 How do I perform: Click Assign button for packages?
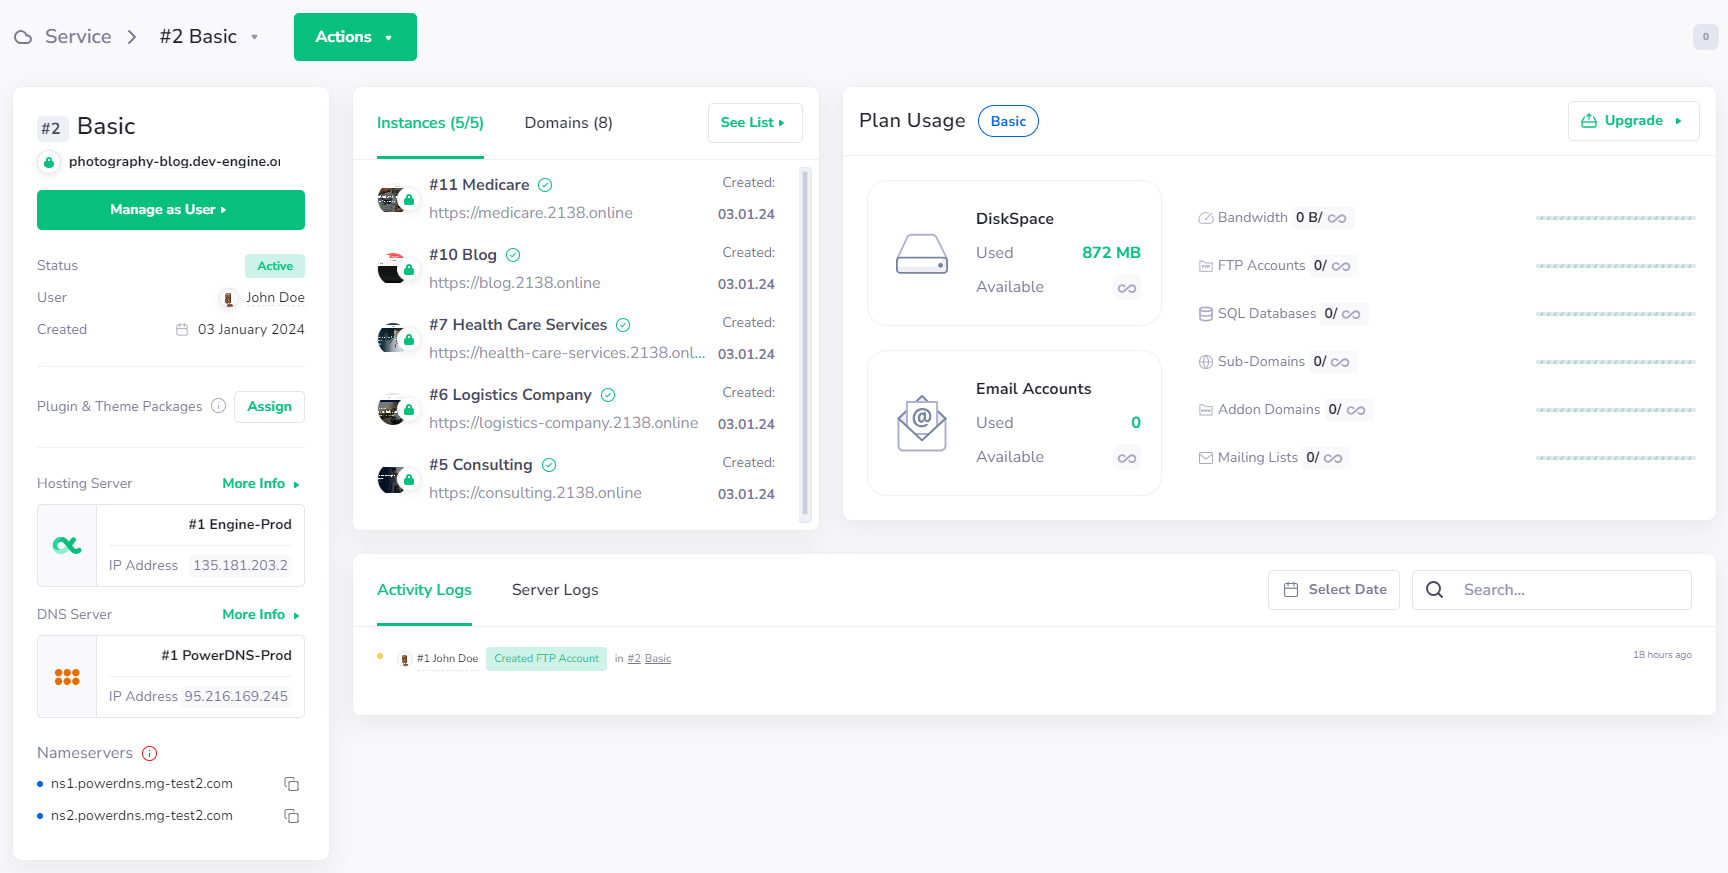point(269,407)
